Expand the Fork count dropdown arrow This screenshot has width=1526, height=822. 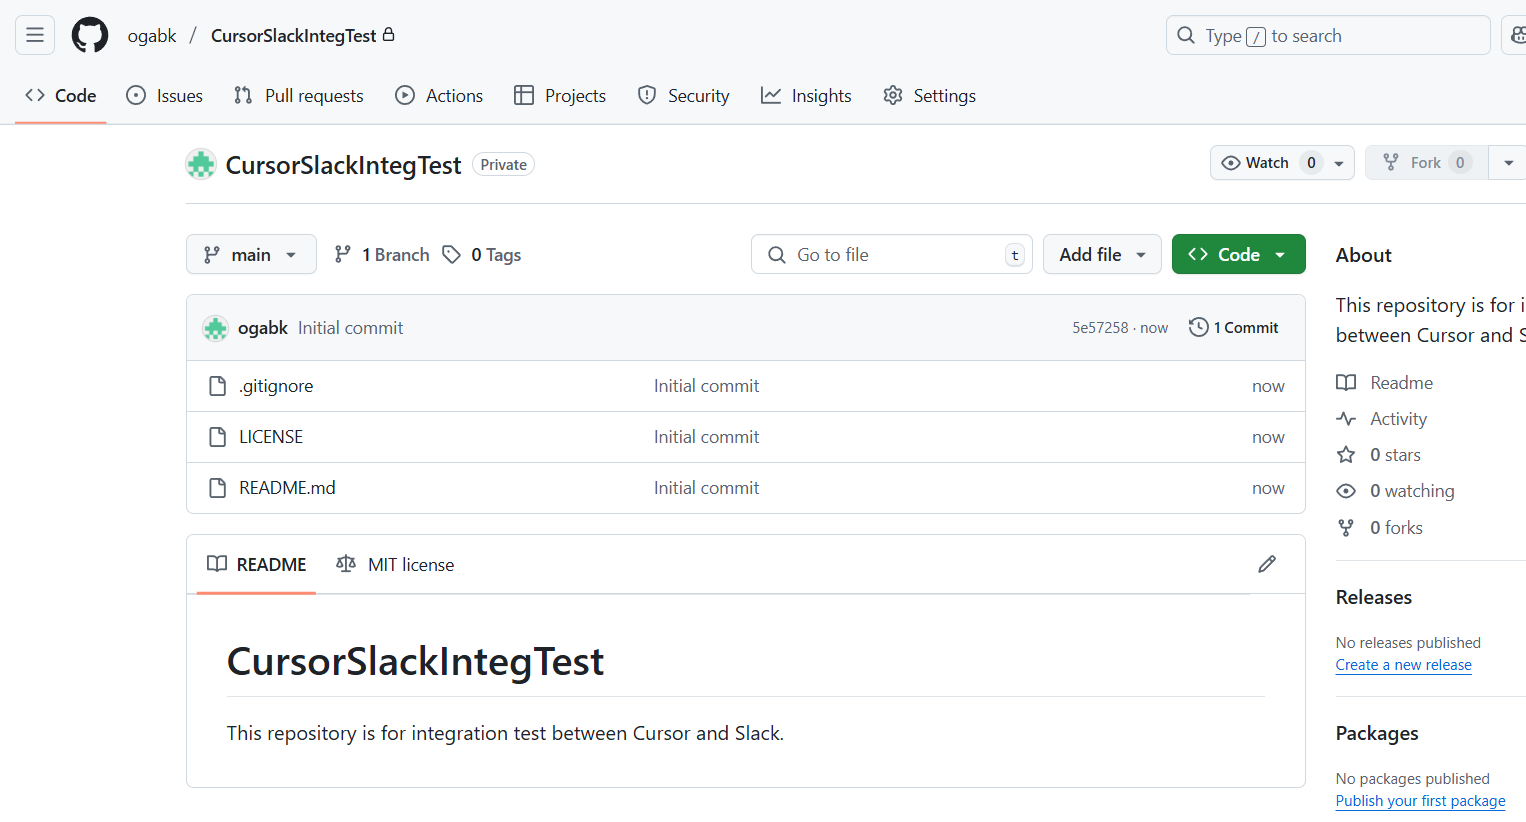[x=1508, y=162]
